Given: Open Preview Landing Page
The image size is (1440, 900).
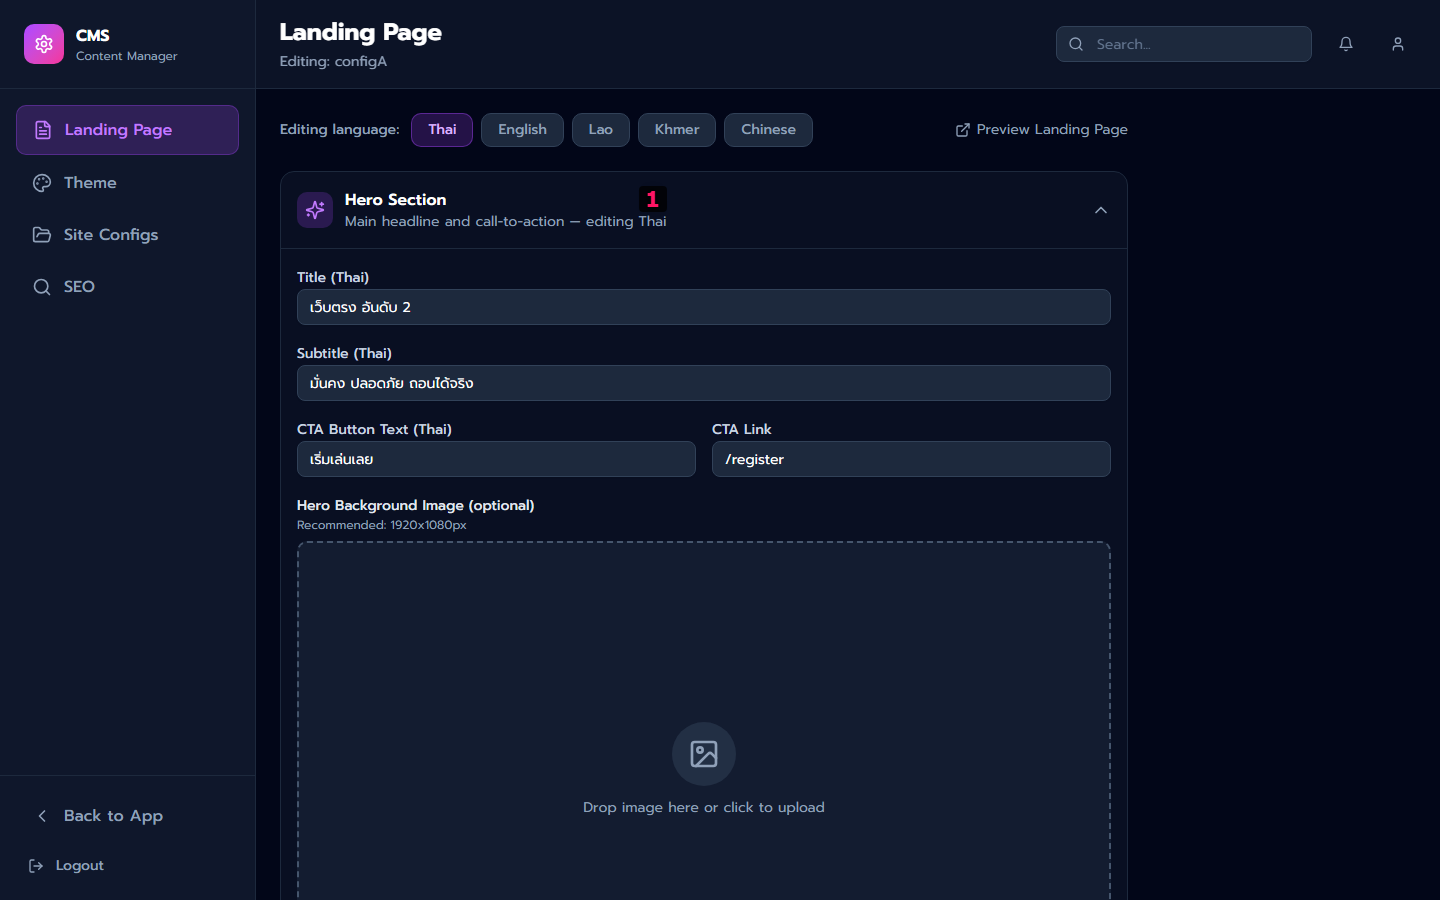Looking at the screenshot, I should 1052,129.
